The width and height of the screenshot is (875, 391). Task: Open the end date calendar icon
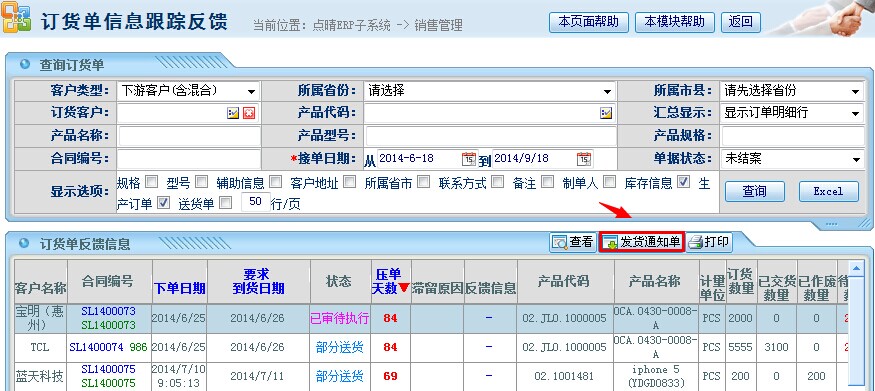point(584,158)
